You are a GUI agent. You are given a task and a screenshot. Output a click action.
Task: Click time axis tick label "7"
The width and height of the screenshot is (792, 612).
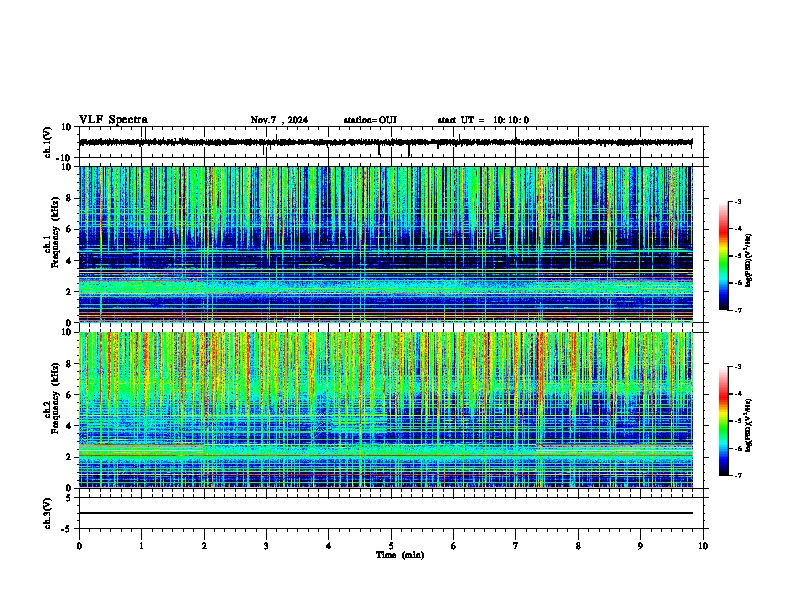(x=516, y=546)
